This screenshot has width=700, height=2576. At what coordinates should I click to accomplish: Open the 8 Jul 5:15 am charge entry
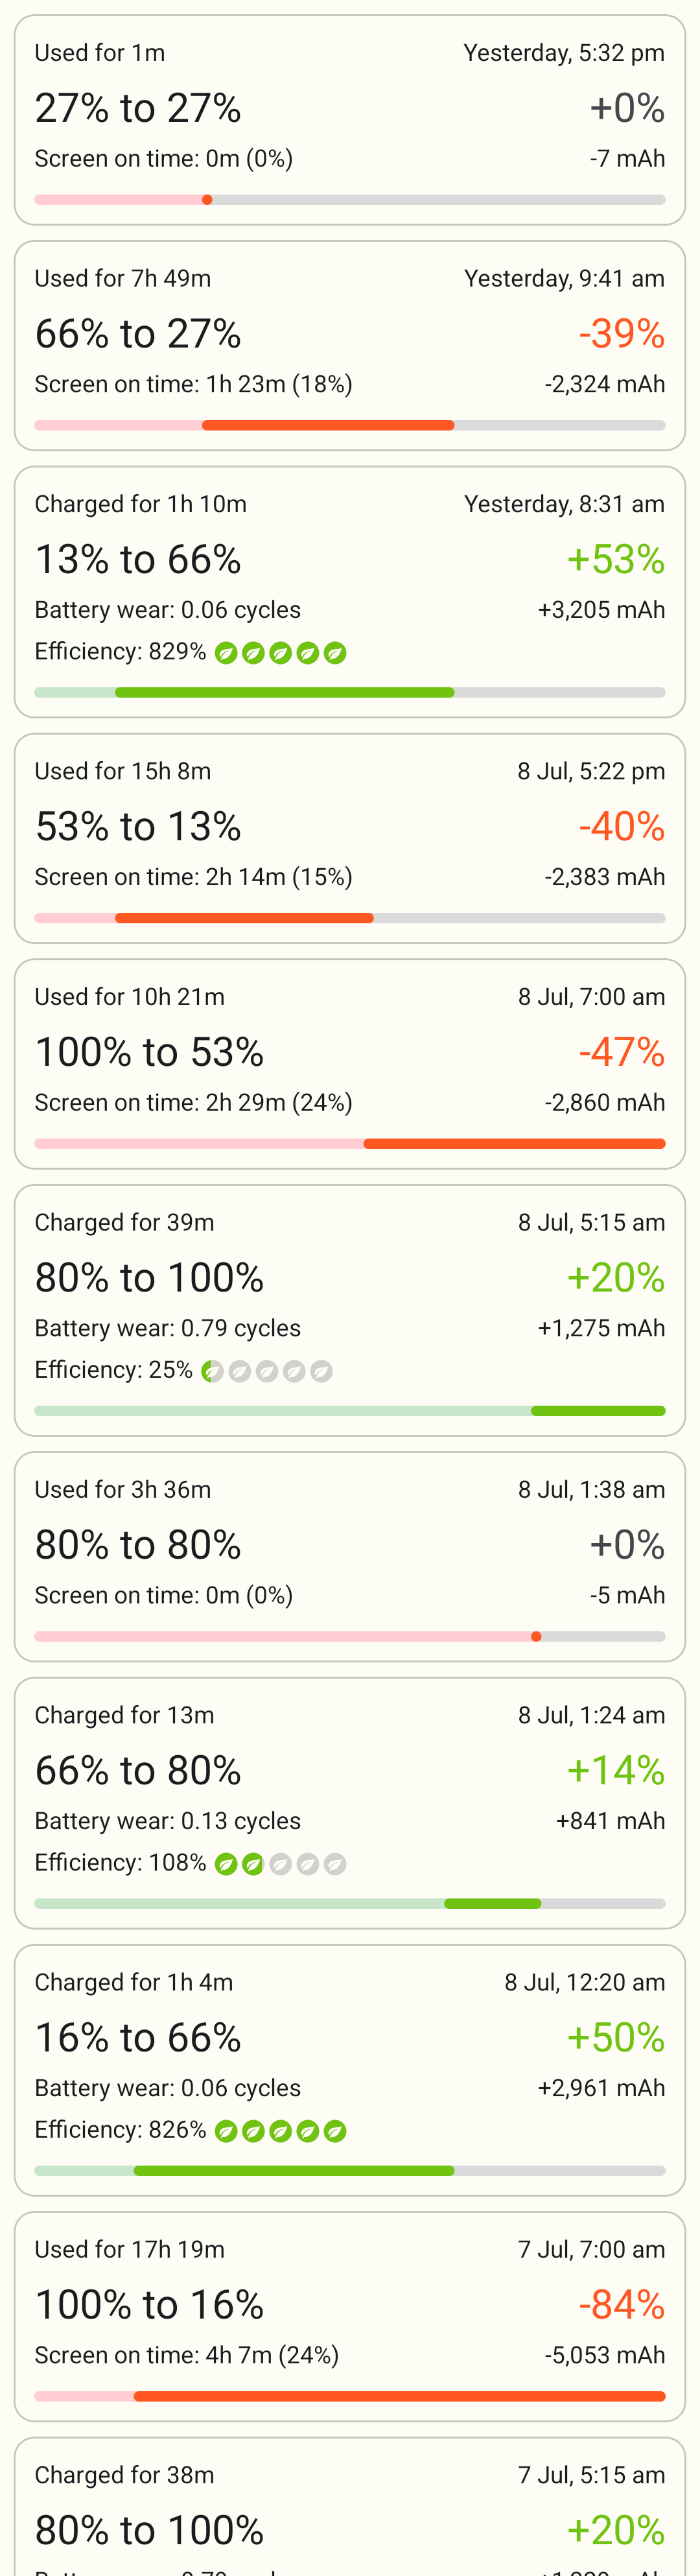[350, 1310]
